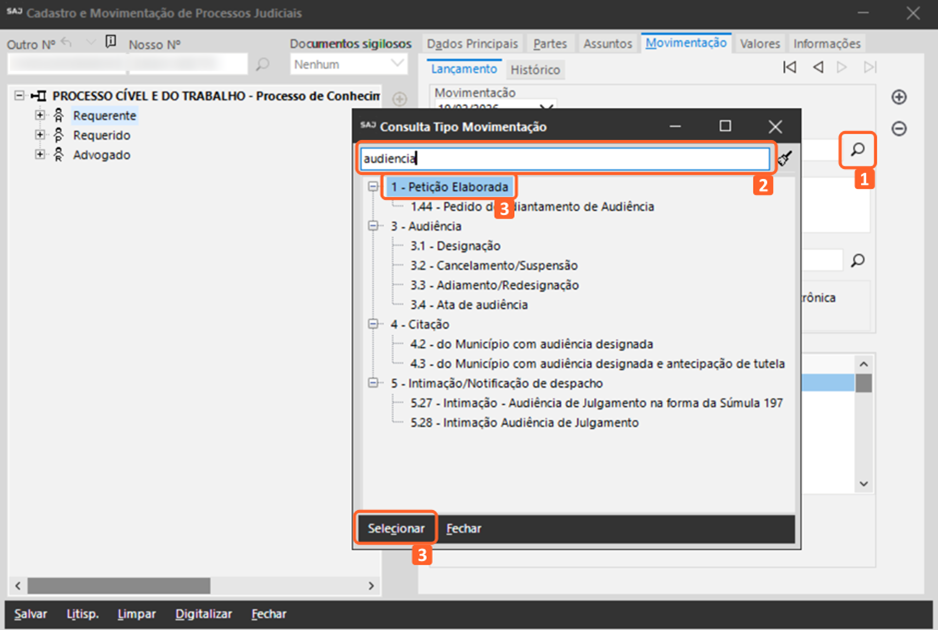Click the clear filter brush icon
Screen dimensions: 938x630
pyautogui.click(x=785, y=158)
